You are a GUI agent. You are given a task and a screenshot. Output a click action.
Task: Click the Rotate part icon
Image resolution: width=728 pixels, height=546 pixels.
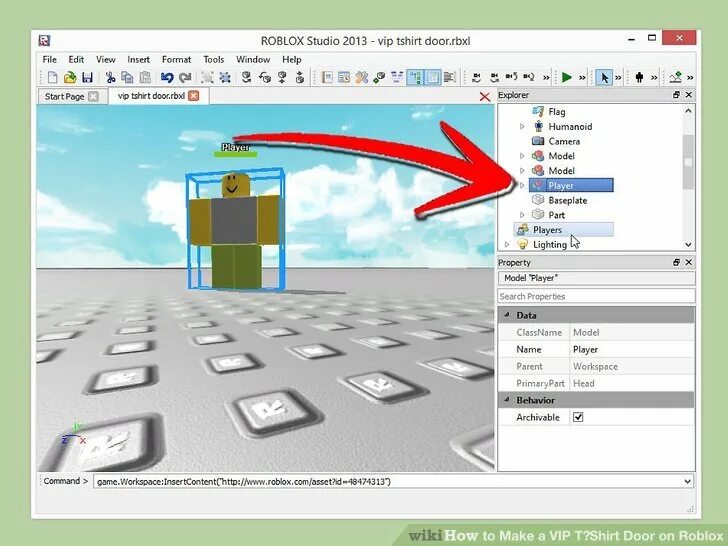[247, 77]
